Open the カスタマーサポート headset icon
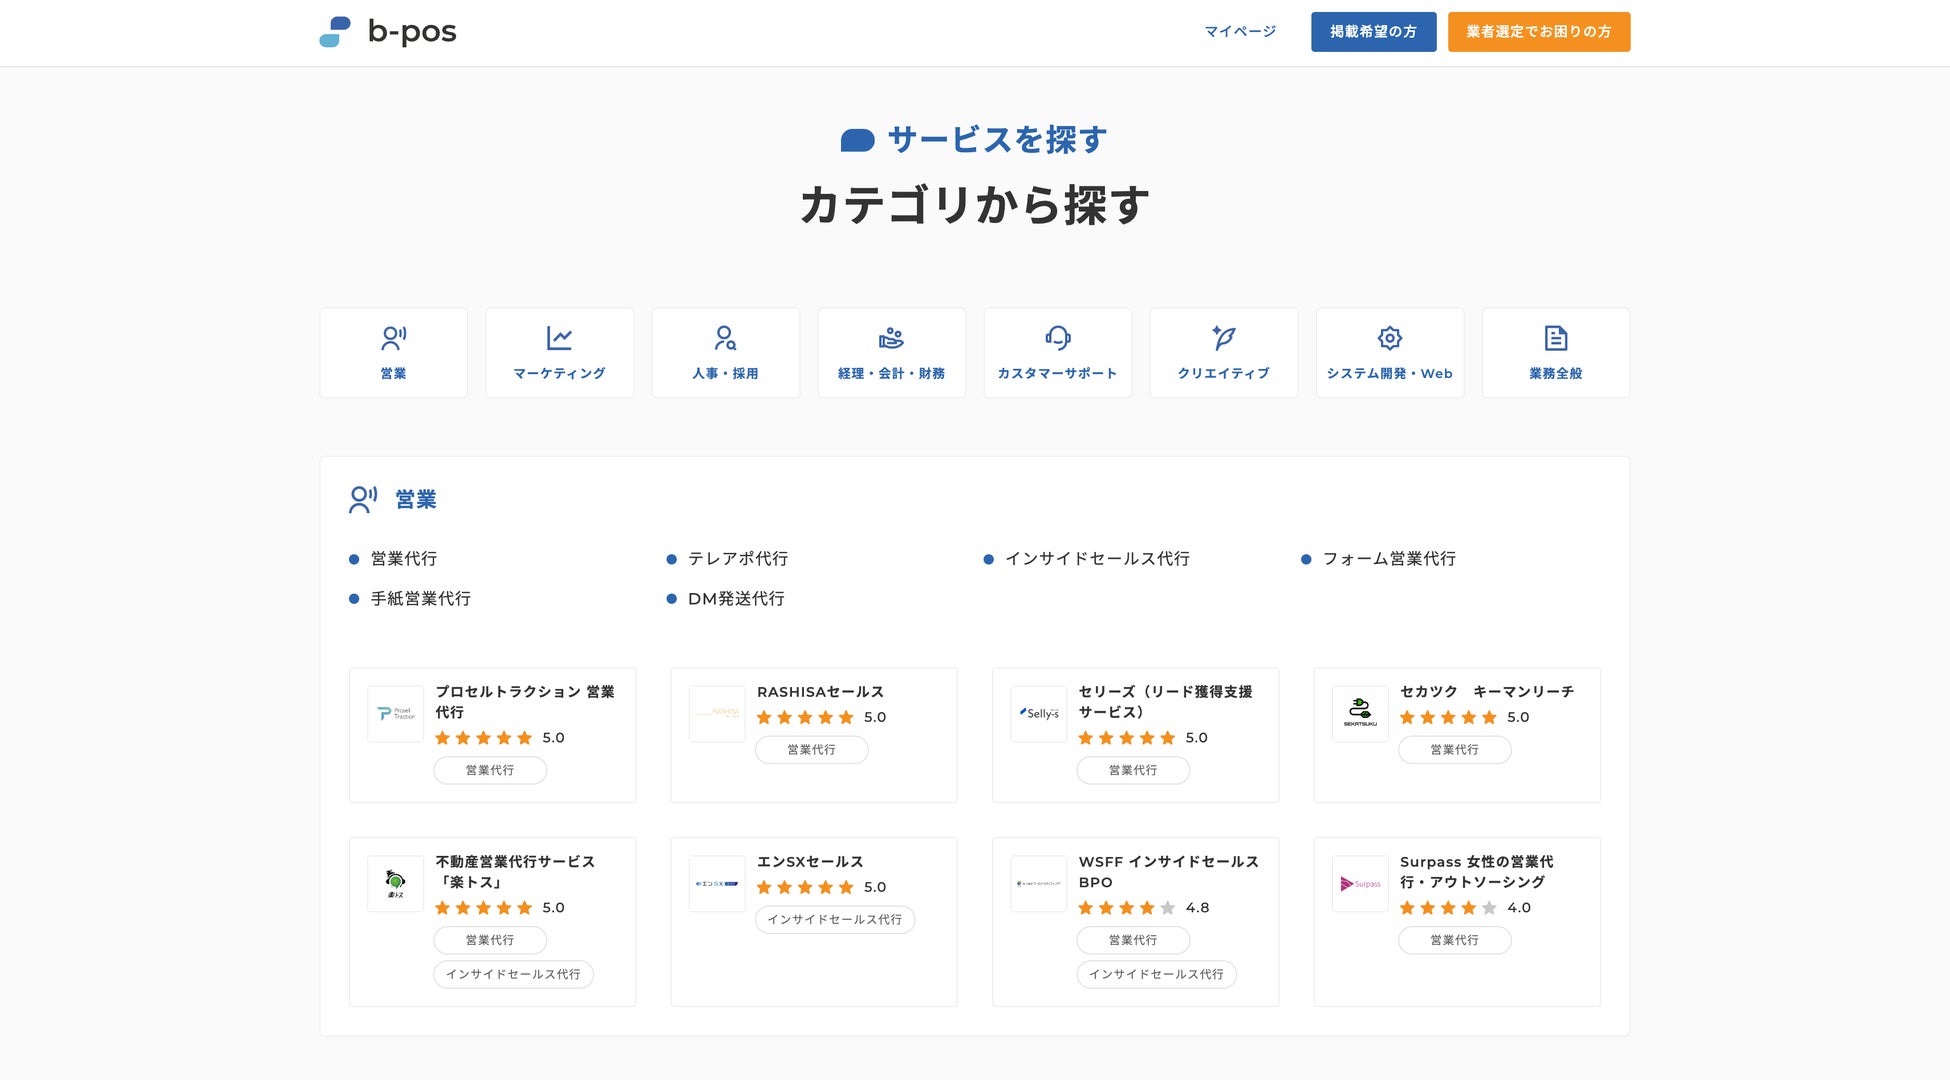The image size is (1950, 1080). (1057, 338)
